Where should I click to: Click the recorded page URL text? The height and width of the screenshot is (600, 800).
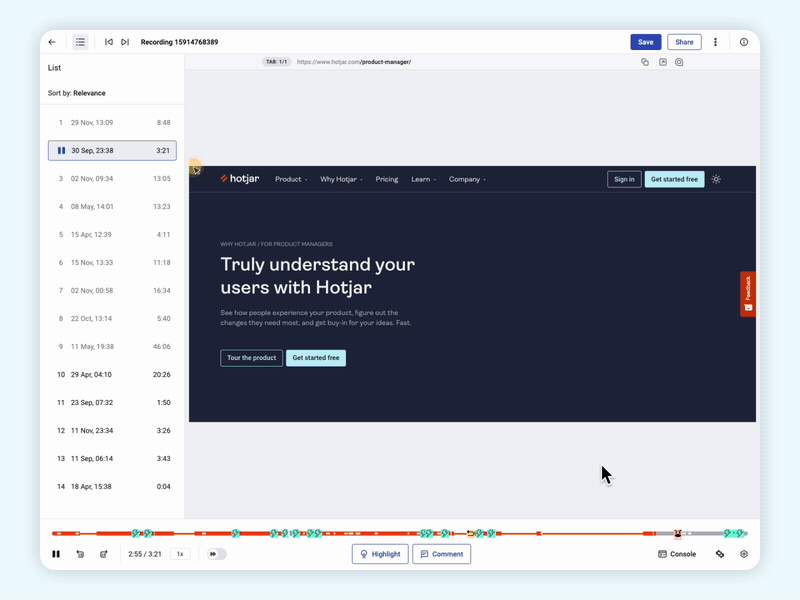click(354, 62)
